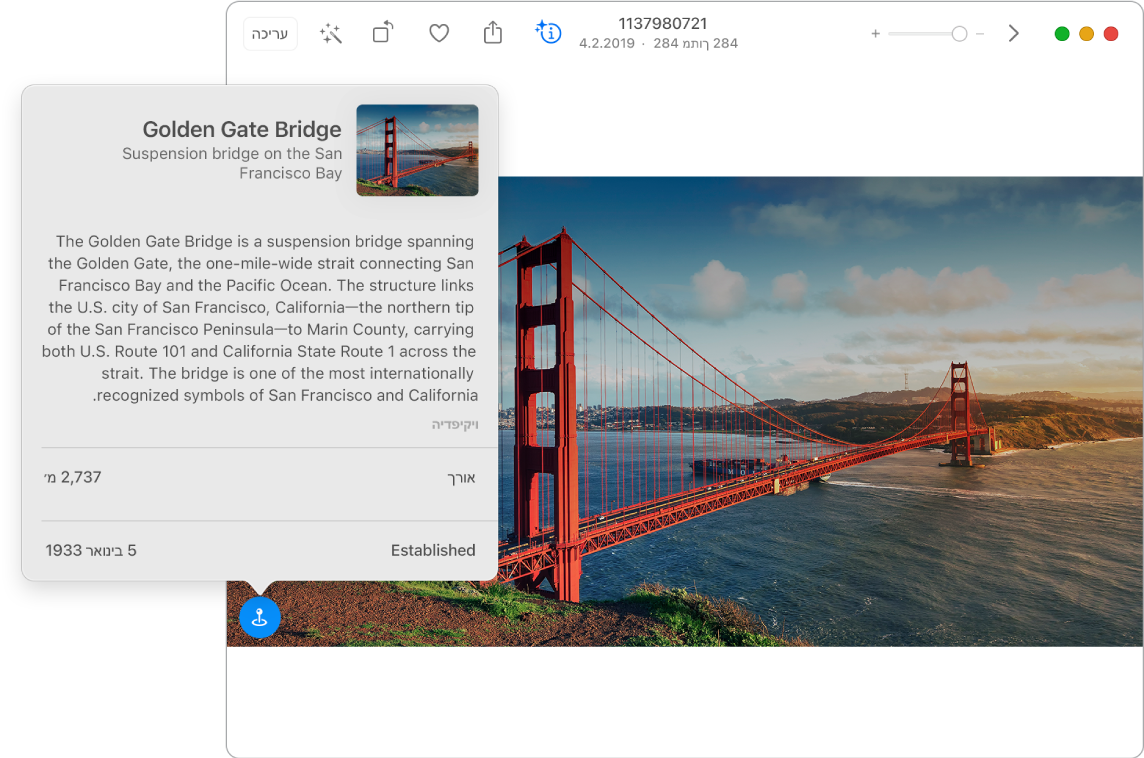Close the window with the red button
Screen dimensions: 1144x758
pyautogui.click(x=1110, y=34)
